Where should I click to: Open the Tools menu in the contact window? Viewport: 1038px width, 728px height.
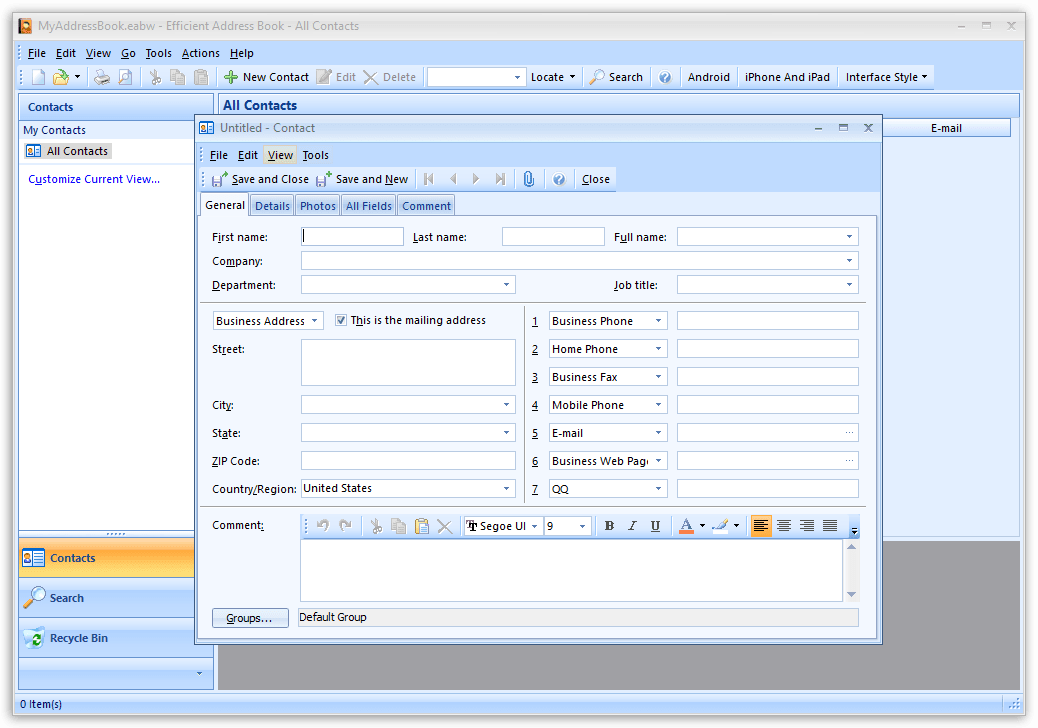tap(316, 155)
